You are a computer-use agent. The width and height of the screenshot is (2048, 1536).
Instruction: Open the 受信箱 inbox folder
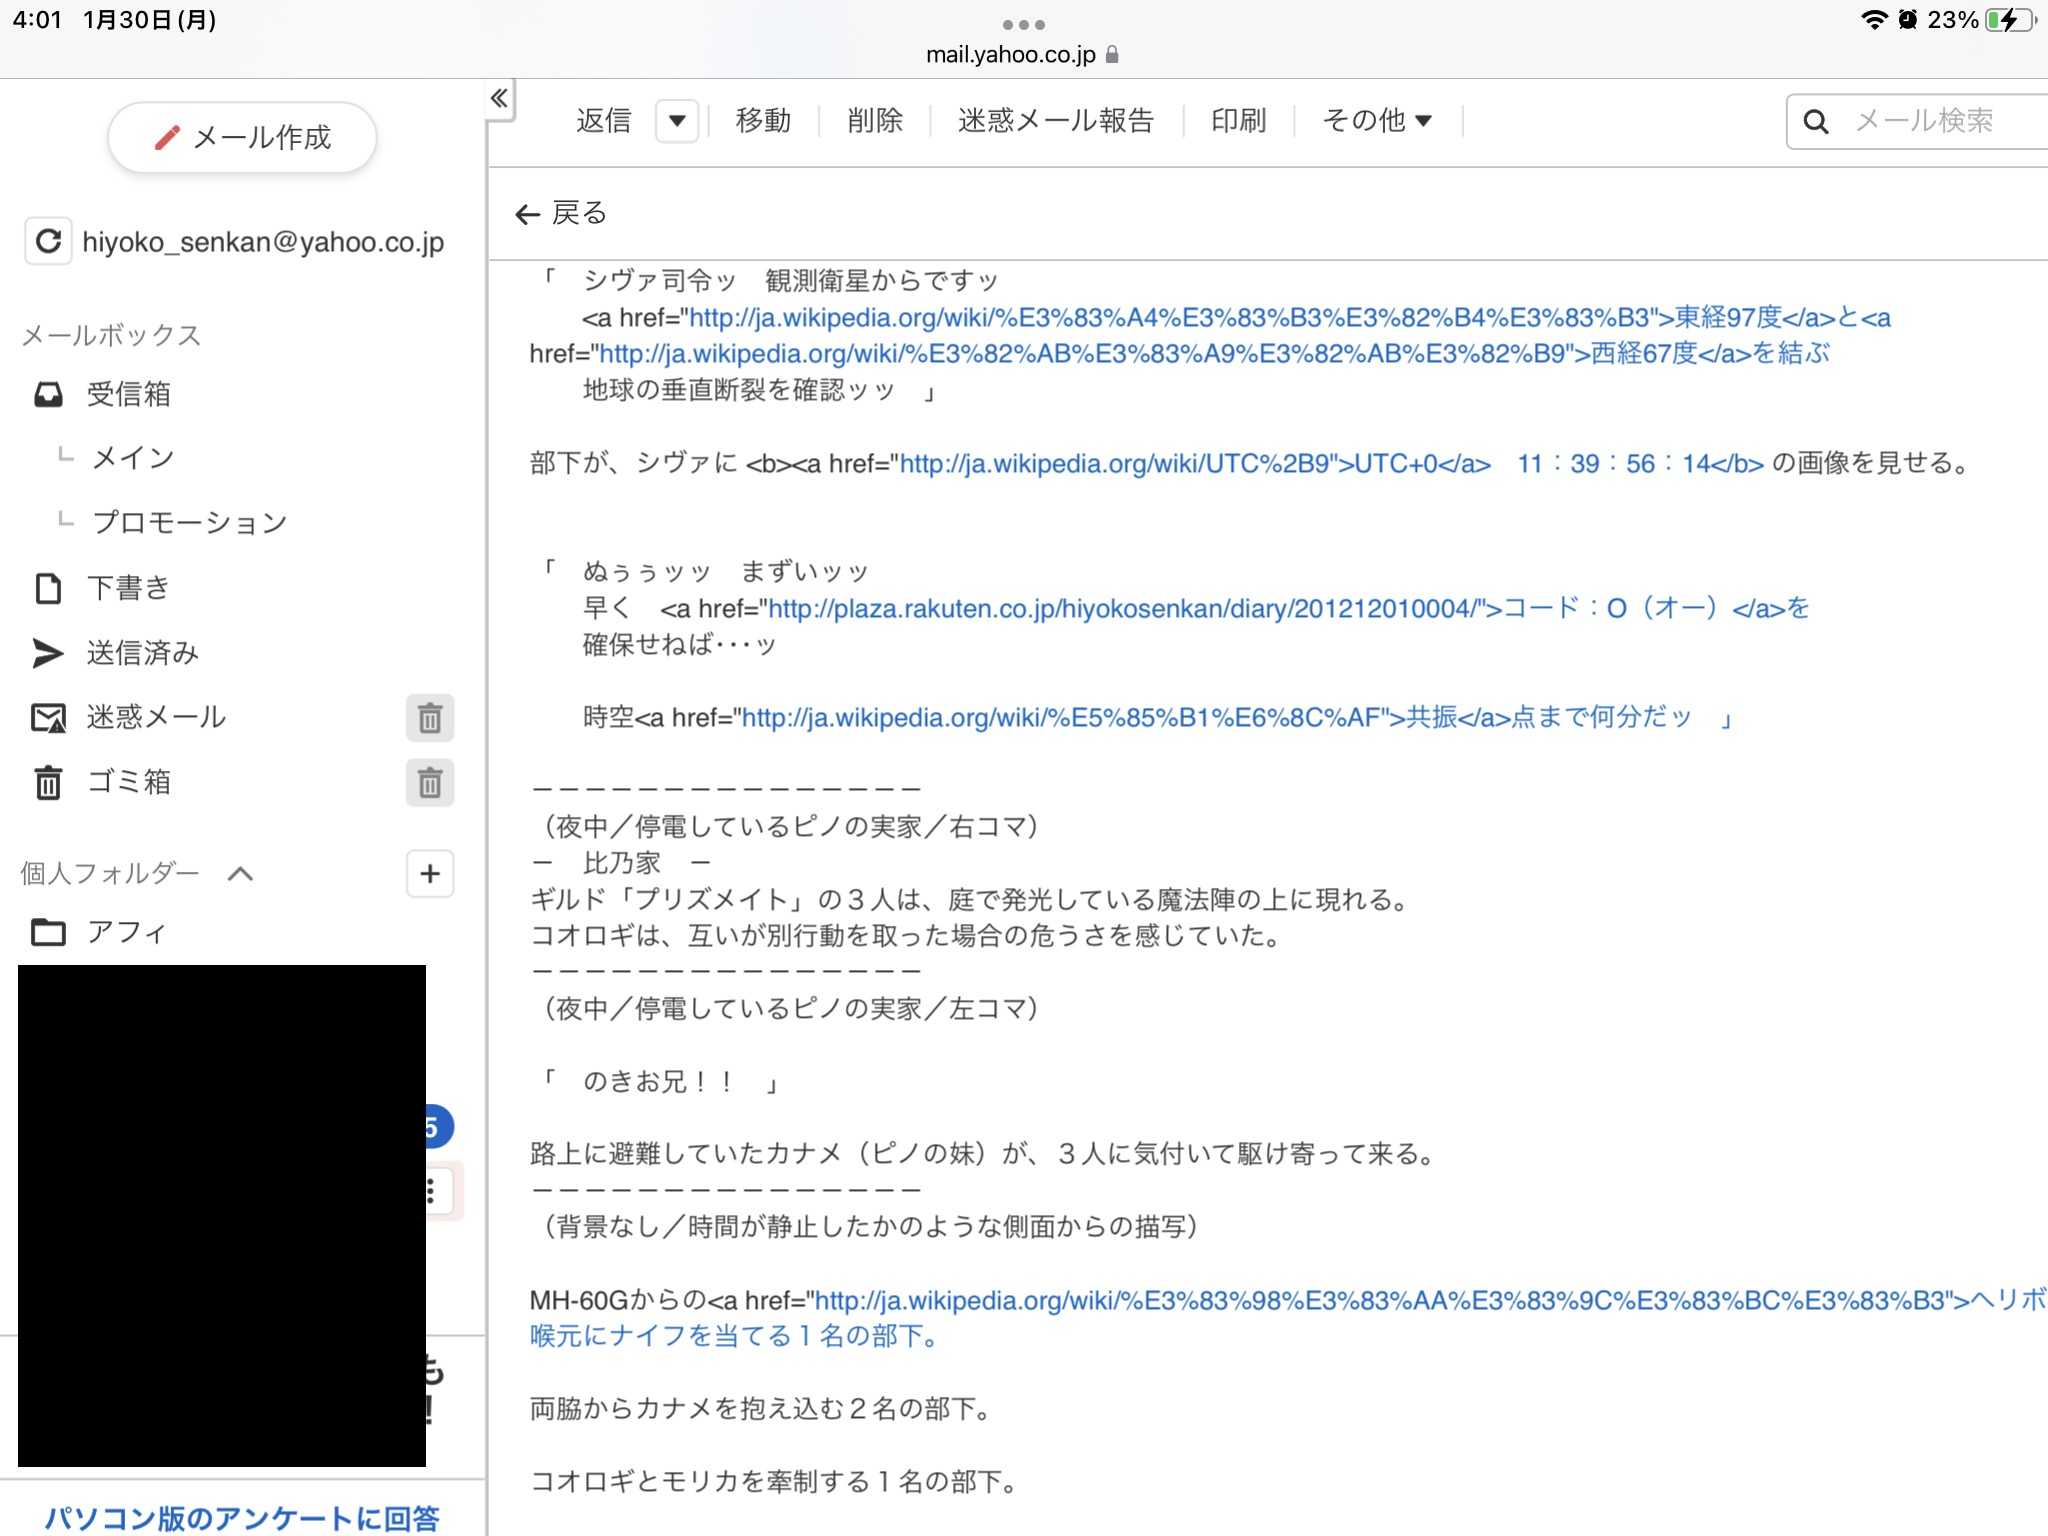click(x=128, y=394)
